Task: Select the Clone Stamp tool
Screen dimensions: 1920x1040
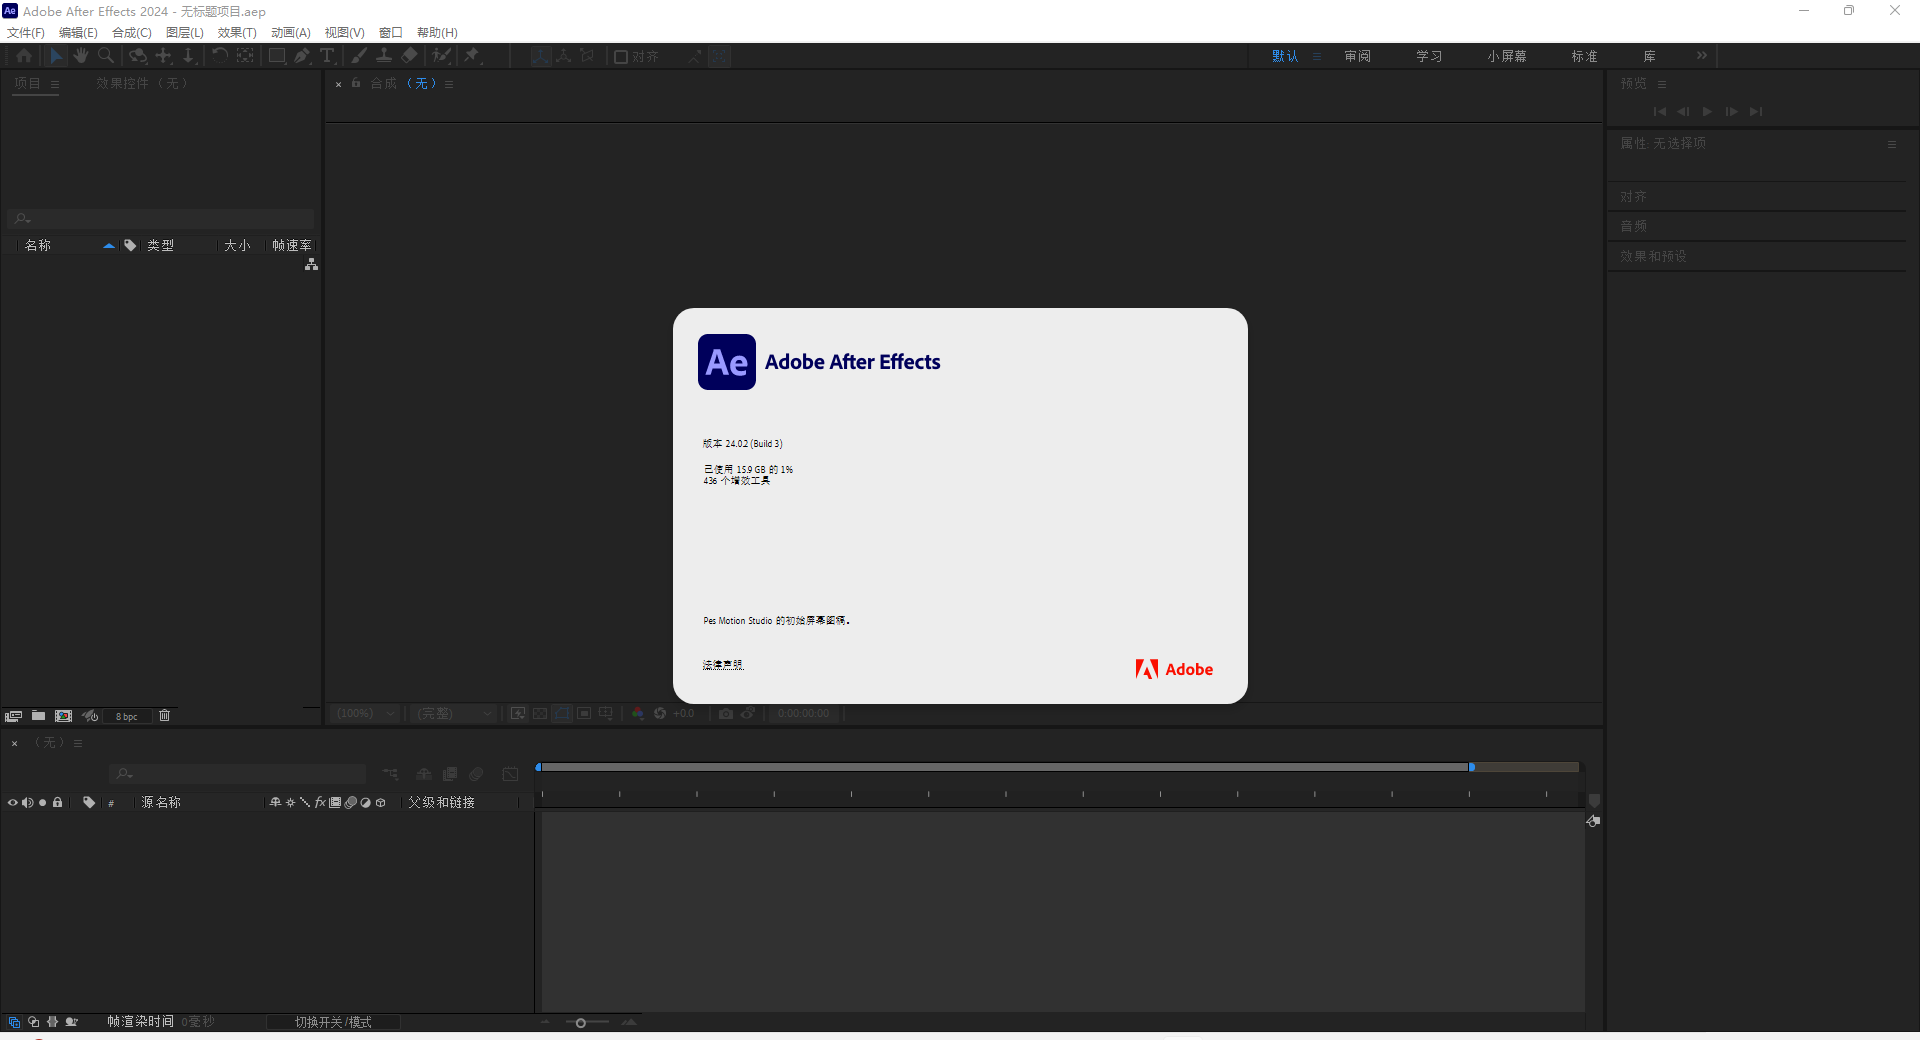Action: [384, 56]
